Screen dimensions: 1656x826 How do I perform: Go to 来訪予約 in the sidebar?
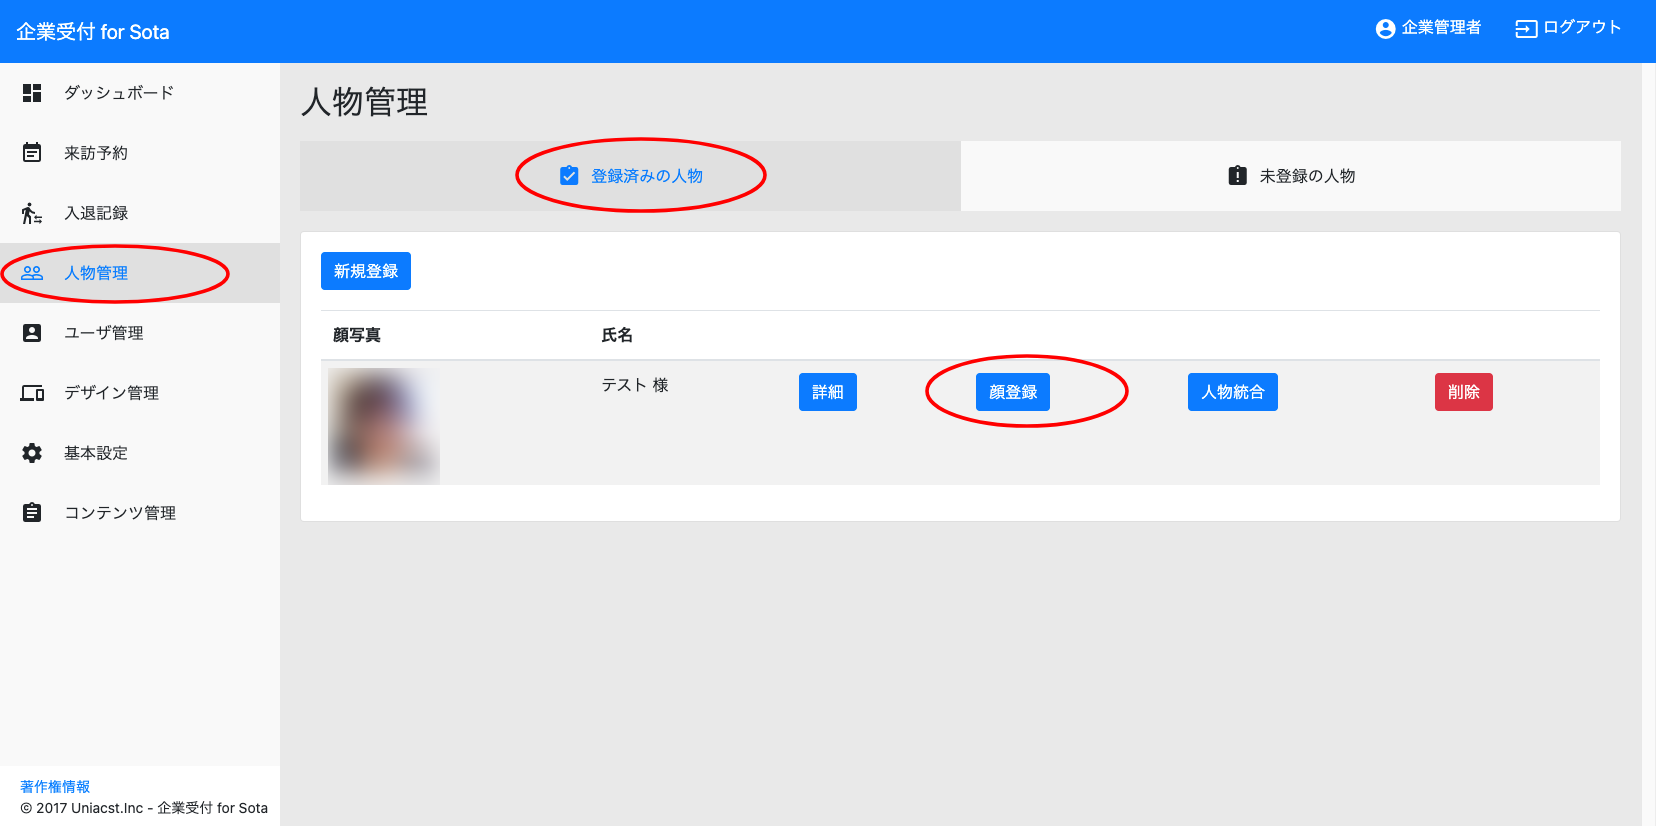click(140, 153)
